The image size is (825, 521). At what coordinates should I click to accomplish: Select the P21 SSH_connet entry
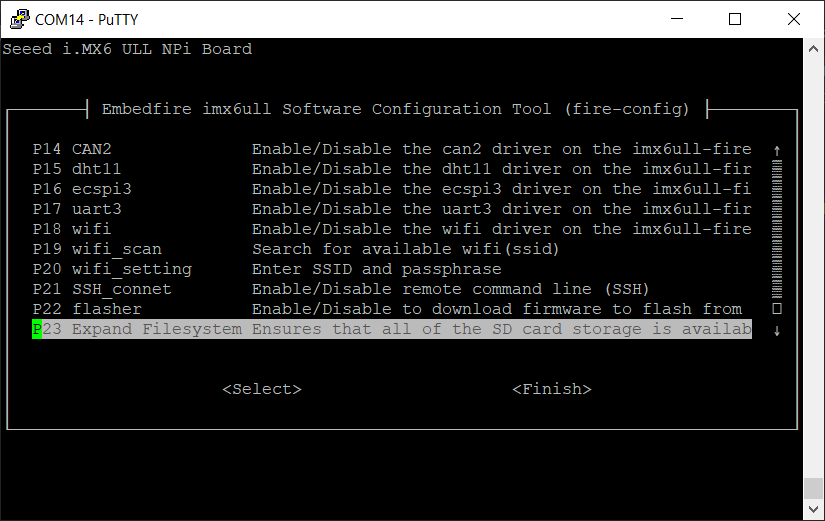(392, 289)
